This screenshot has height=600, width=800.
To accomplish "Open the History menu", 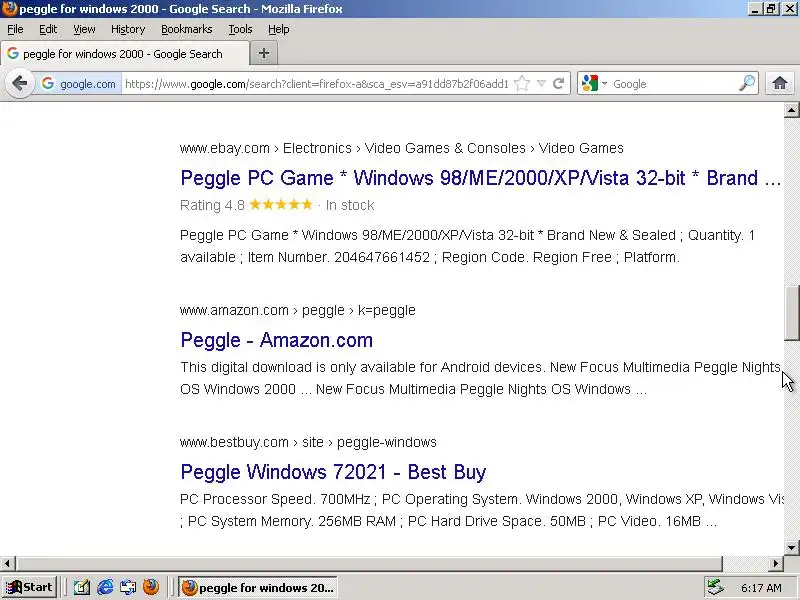I will coord(128,29).
